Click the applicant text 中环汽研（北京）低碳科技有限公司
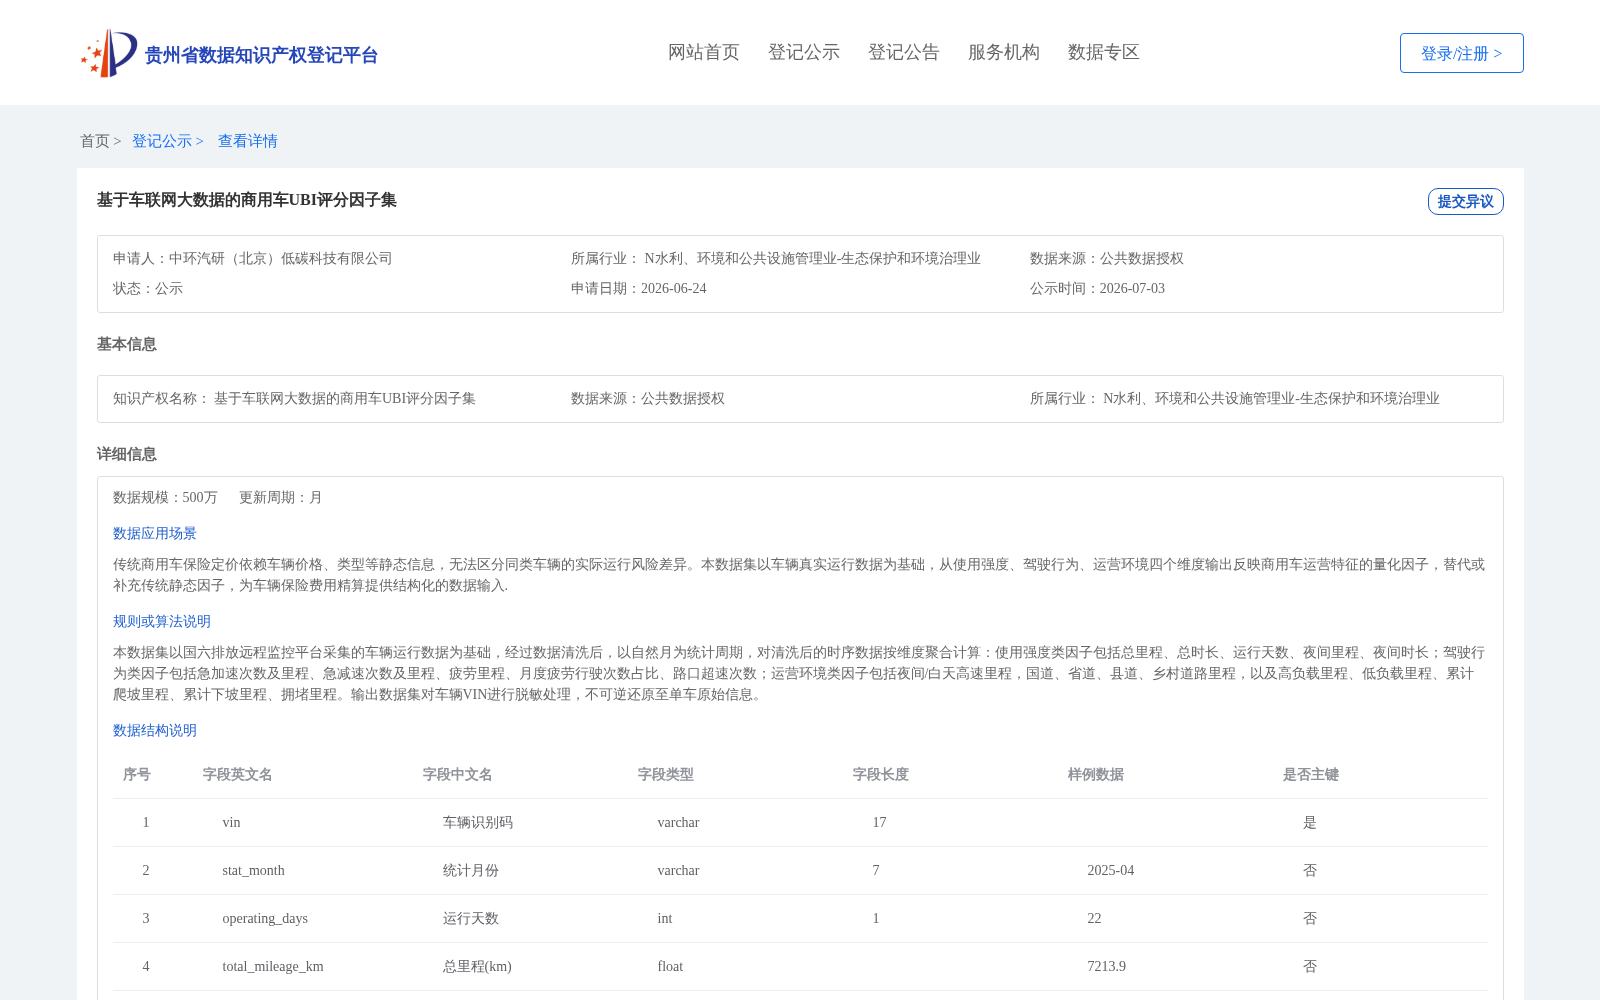 coord(281,258)
